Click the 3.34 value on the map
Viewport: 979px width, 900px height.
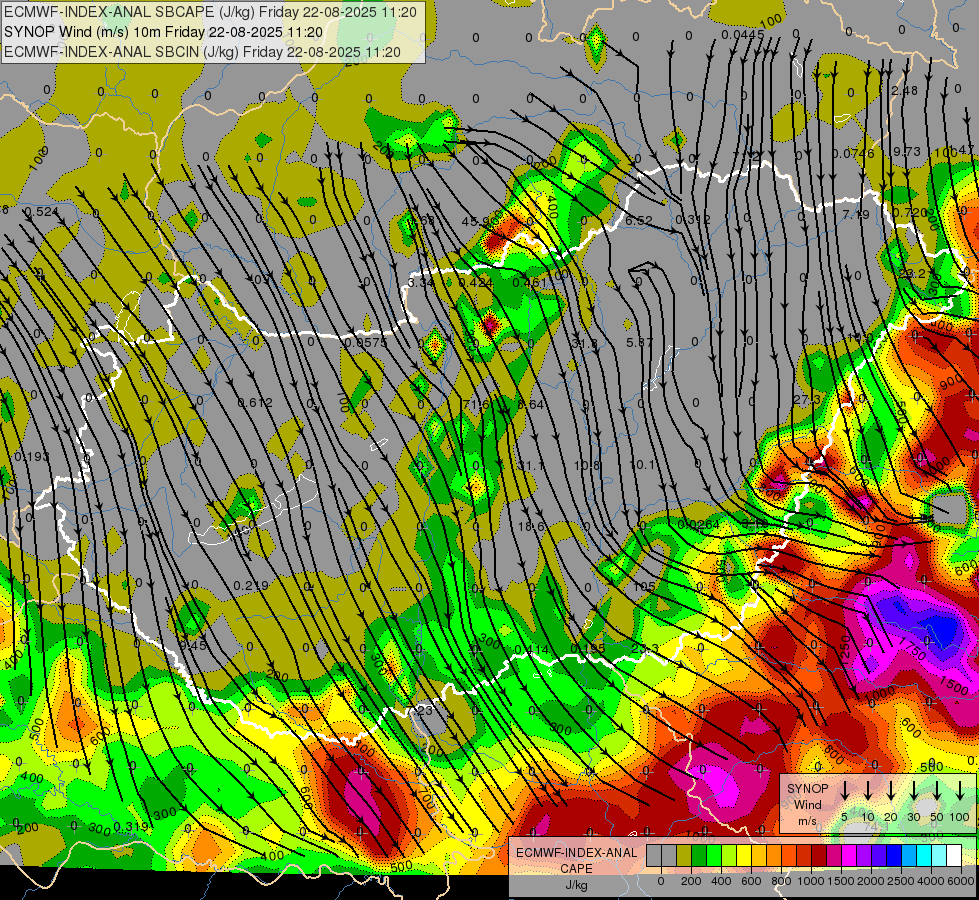(x=421, y=283)
